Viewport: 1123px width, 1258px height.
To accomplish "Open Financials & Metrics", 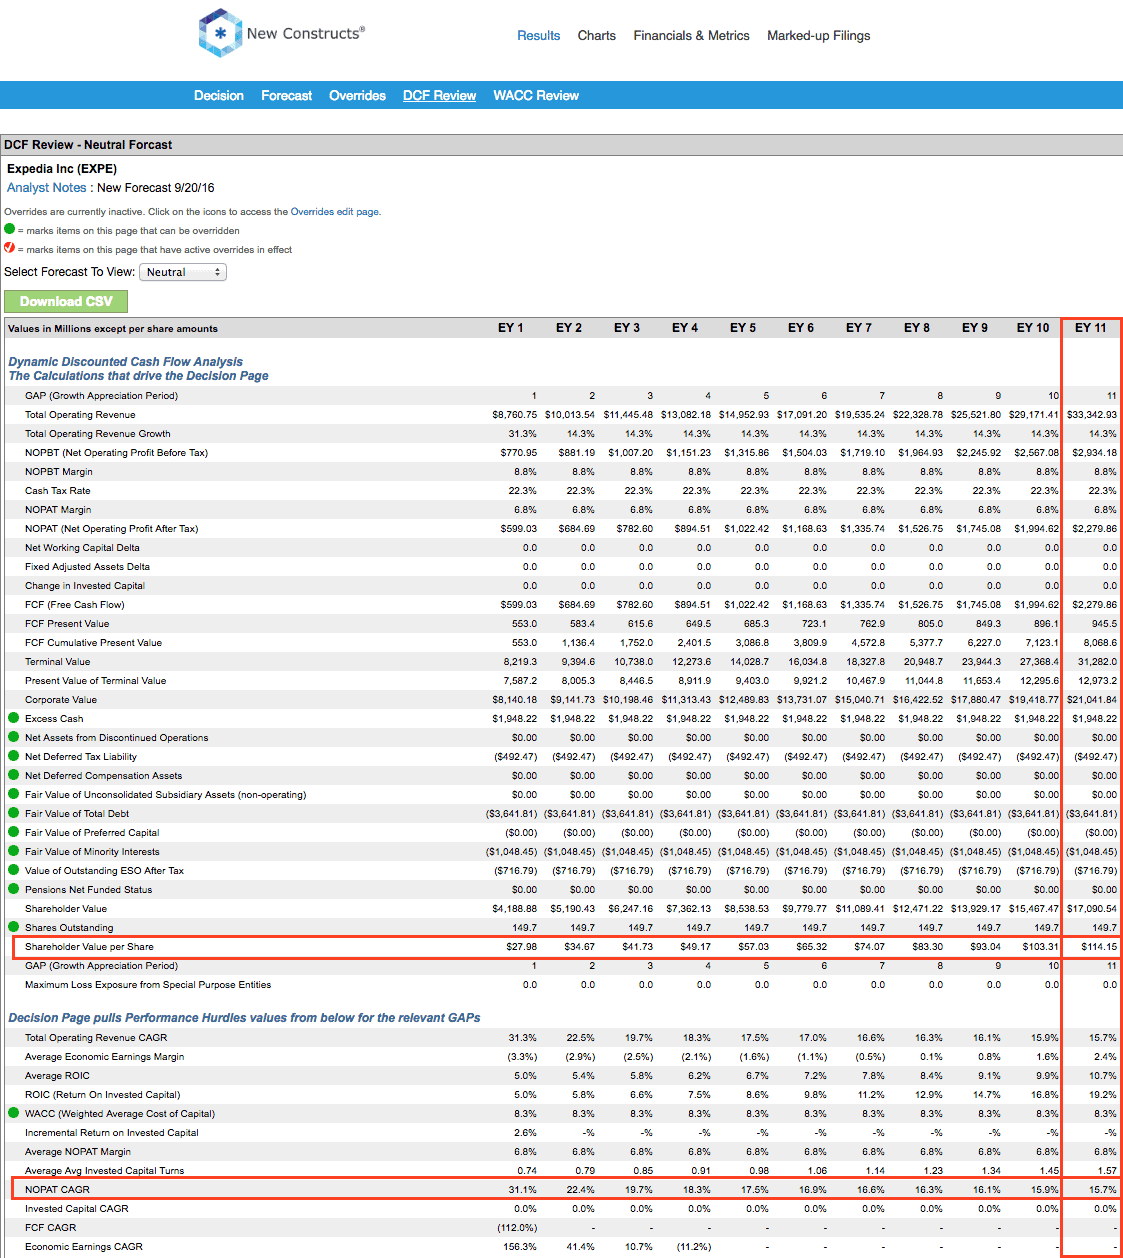I will click(691, 35).
